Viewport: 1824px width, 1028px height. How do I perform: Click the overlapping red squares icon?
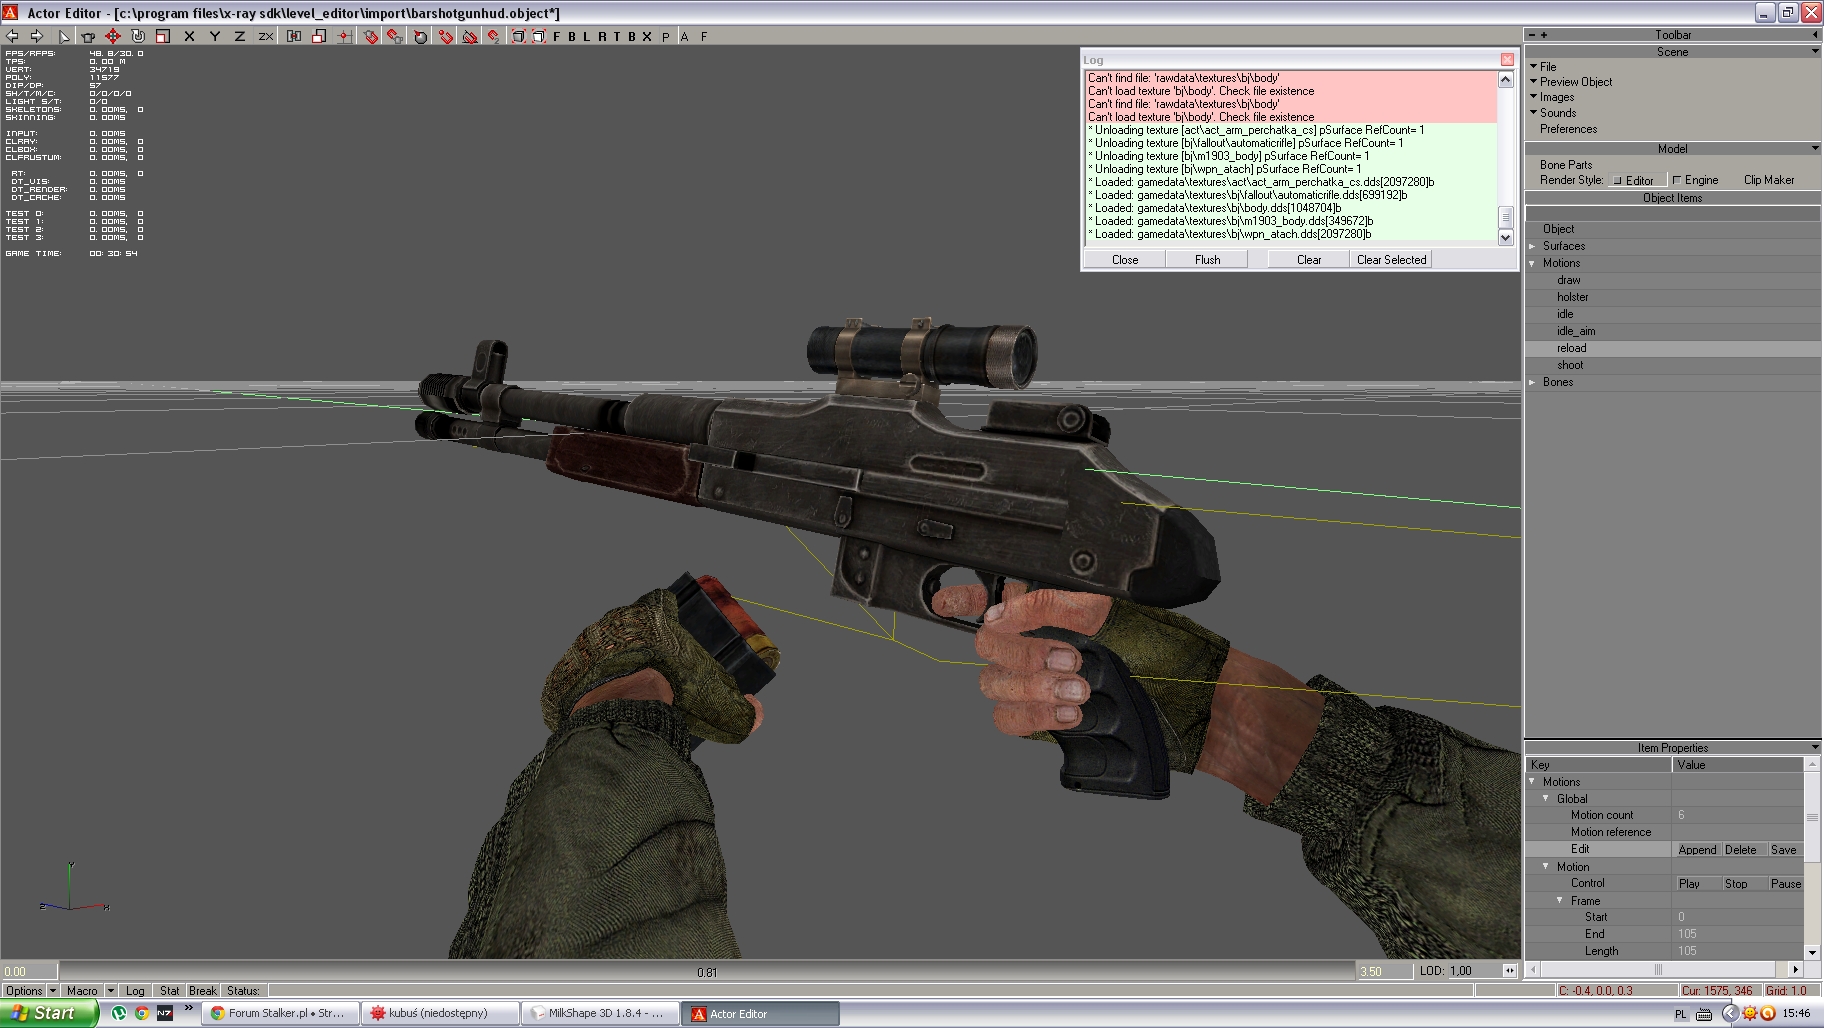319,36
